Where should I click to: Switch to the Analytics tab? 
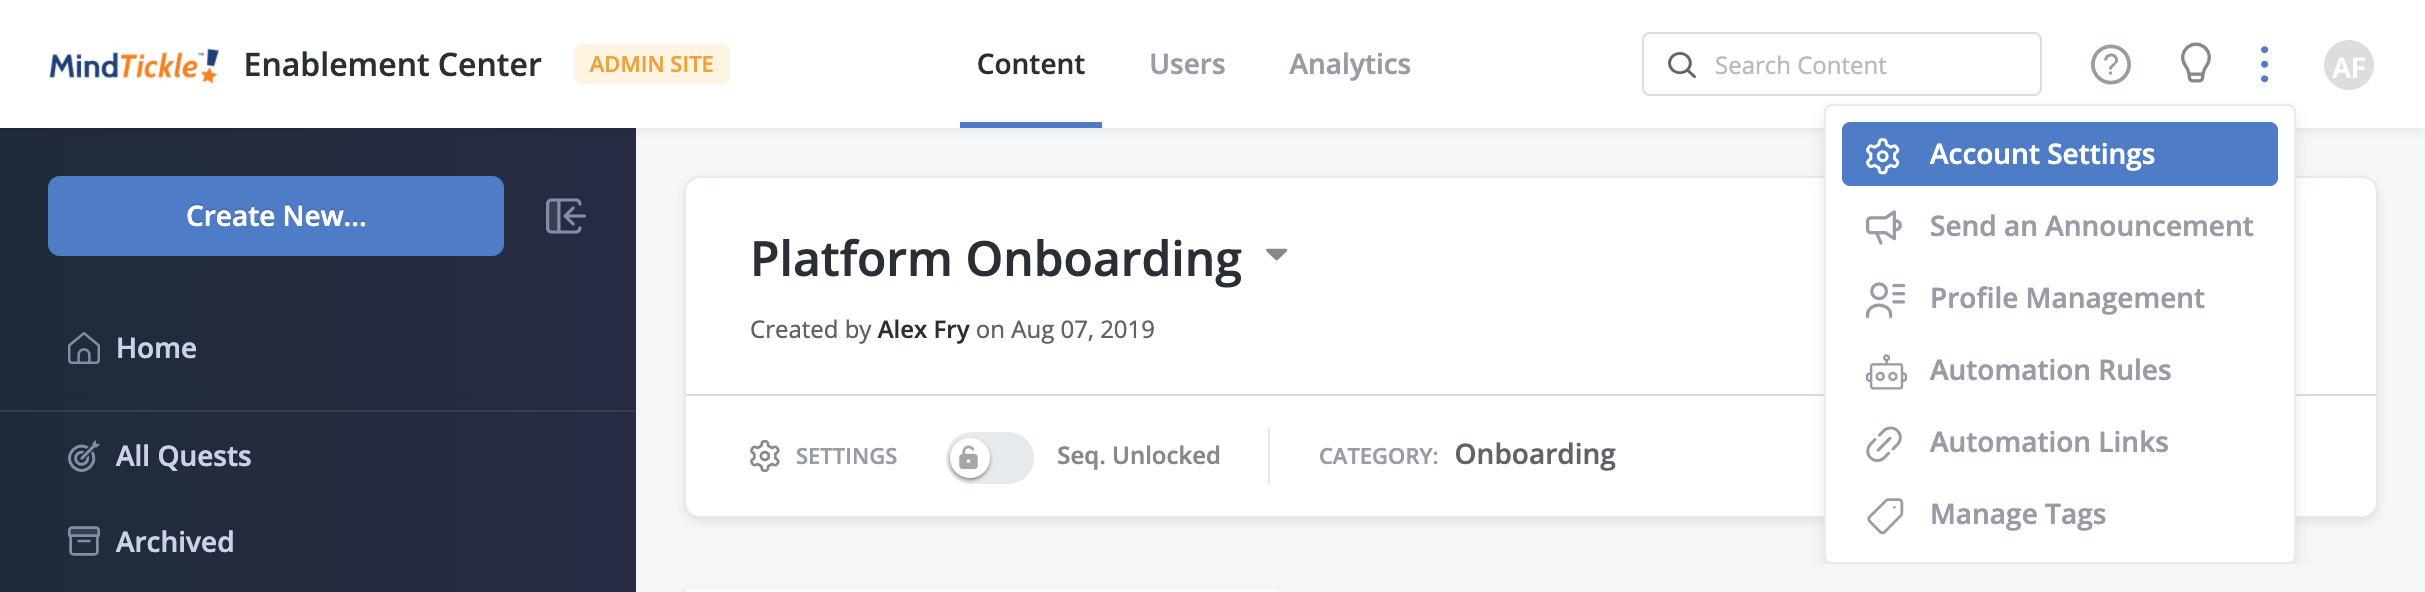(x=1349, y=64)
